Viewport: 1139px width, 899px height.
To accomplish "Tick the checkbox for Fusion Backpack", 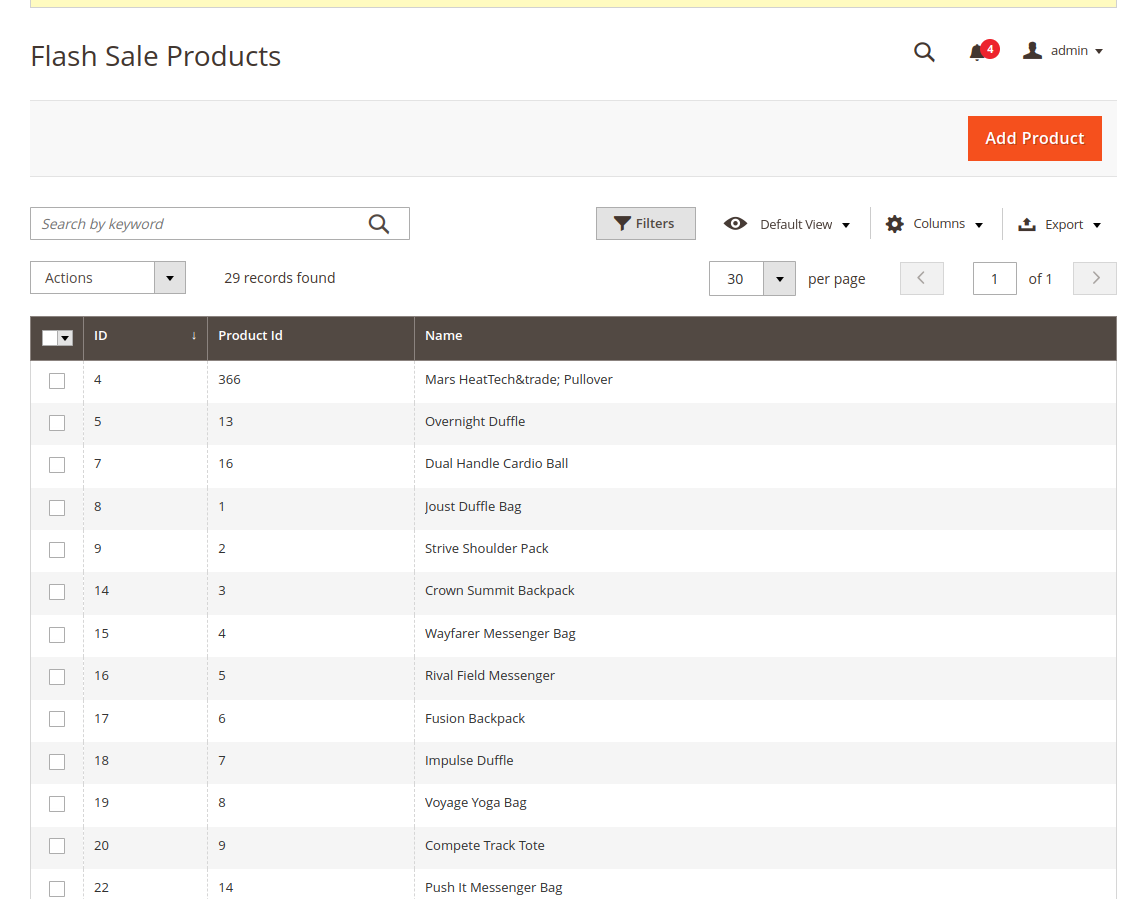I will (57, 719).
